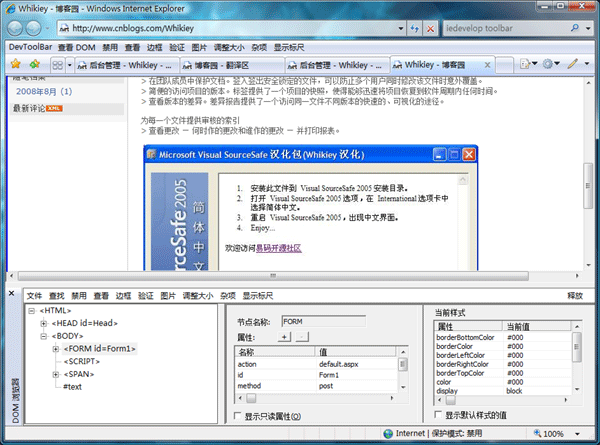
Task: Click the add attribute plus button
Action: [284, 337]
